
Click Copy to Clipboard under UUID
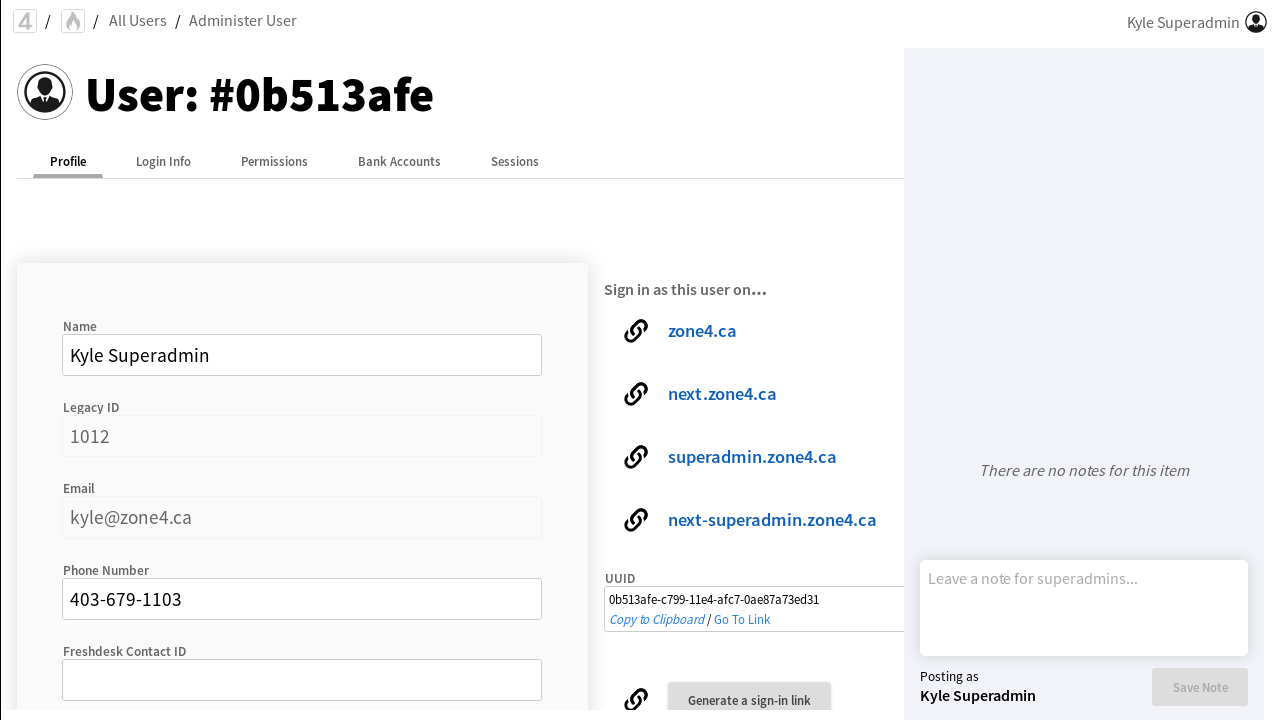[x=656, y=620]
